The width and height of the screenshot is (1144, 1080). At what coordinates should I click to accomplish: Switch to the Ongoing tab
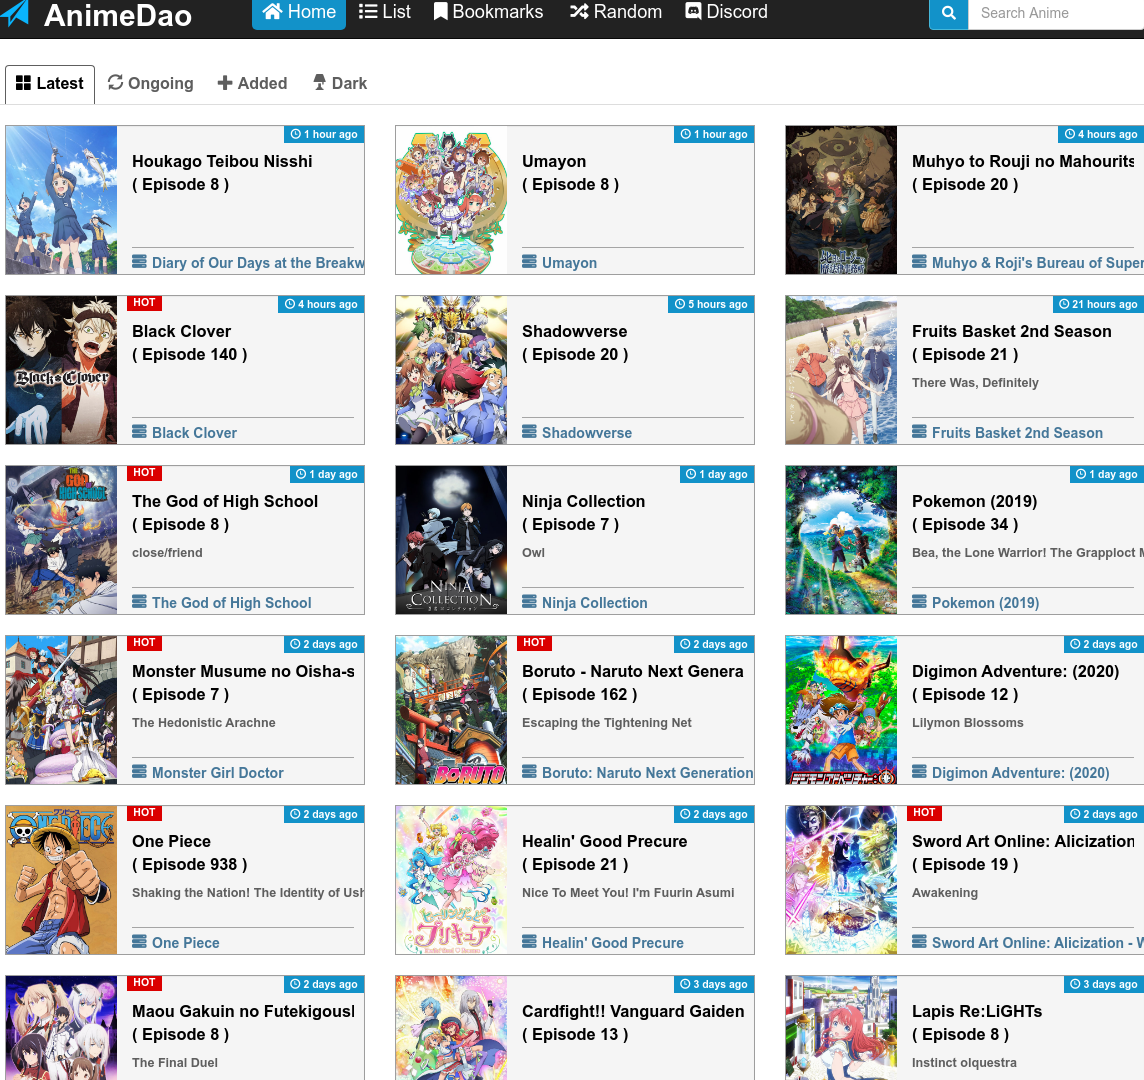150,84
